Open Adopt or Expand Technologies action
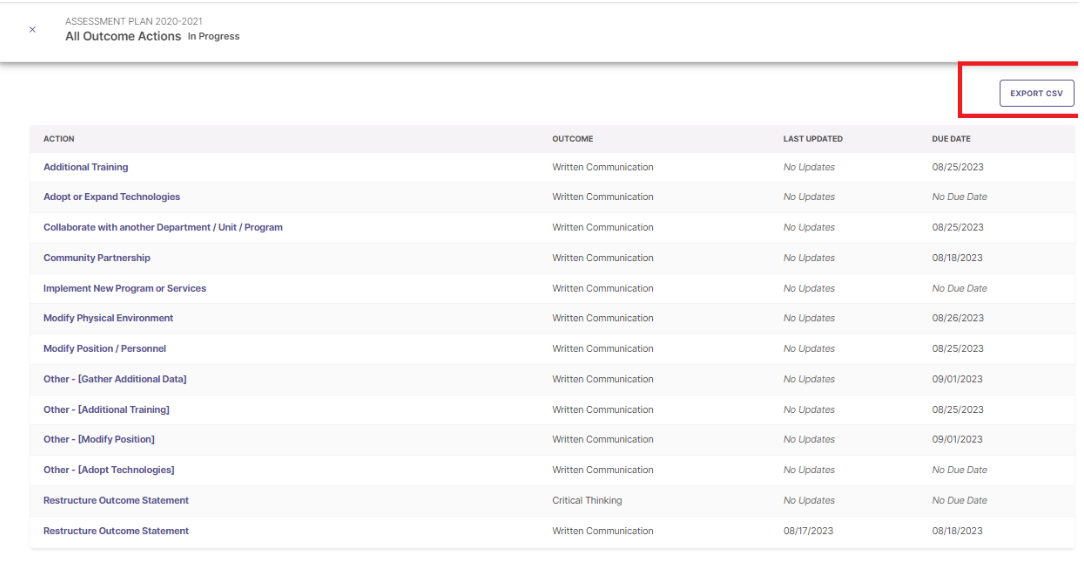The width and height of the screenshot is (1084, 576). click(112, 197)
